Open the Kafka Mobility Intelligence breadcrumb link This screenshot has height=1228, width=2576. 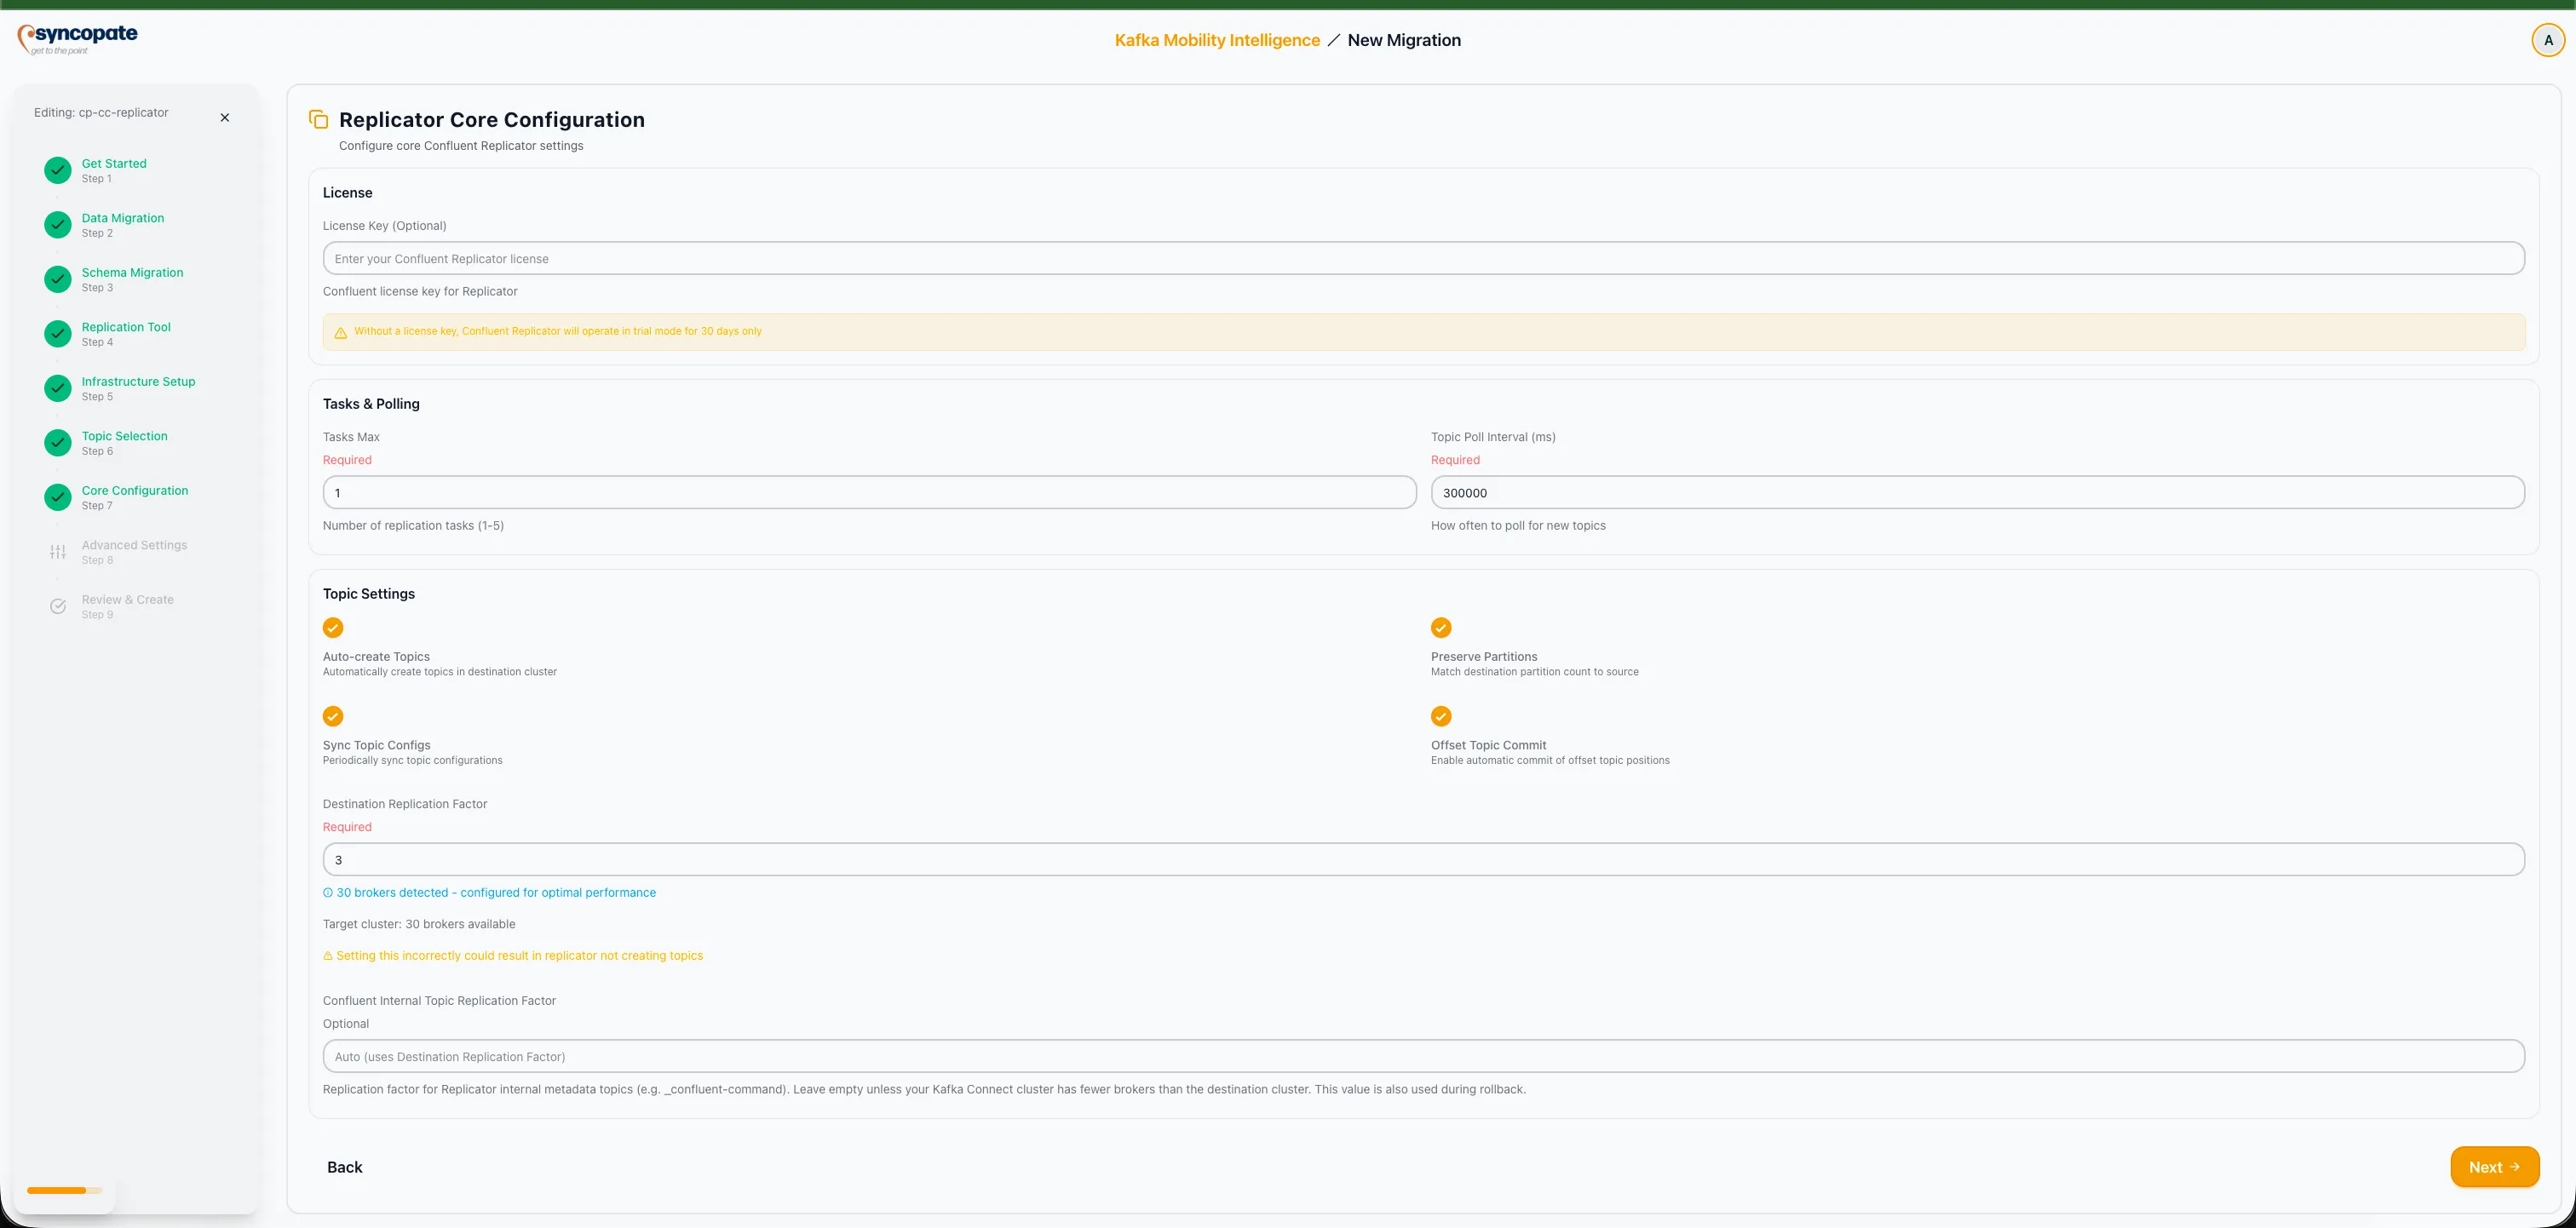(1216, 40)
